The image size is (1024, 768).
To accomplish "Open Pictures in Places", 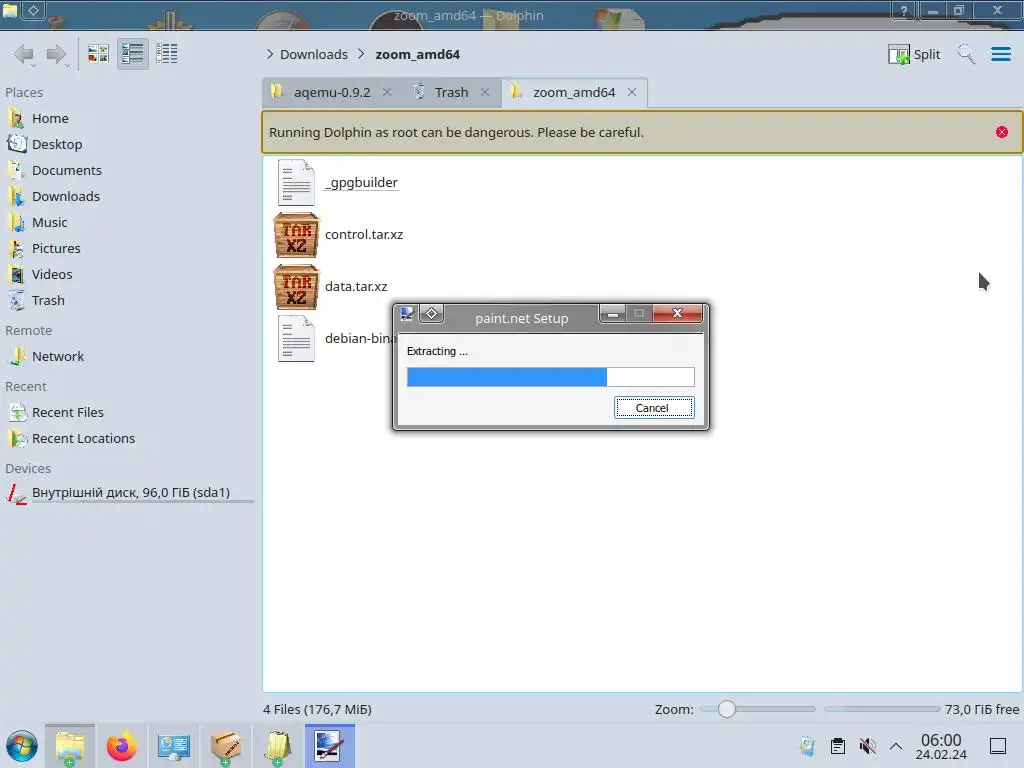I will 56,249.
